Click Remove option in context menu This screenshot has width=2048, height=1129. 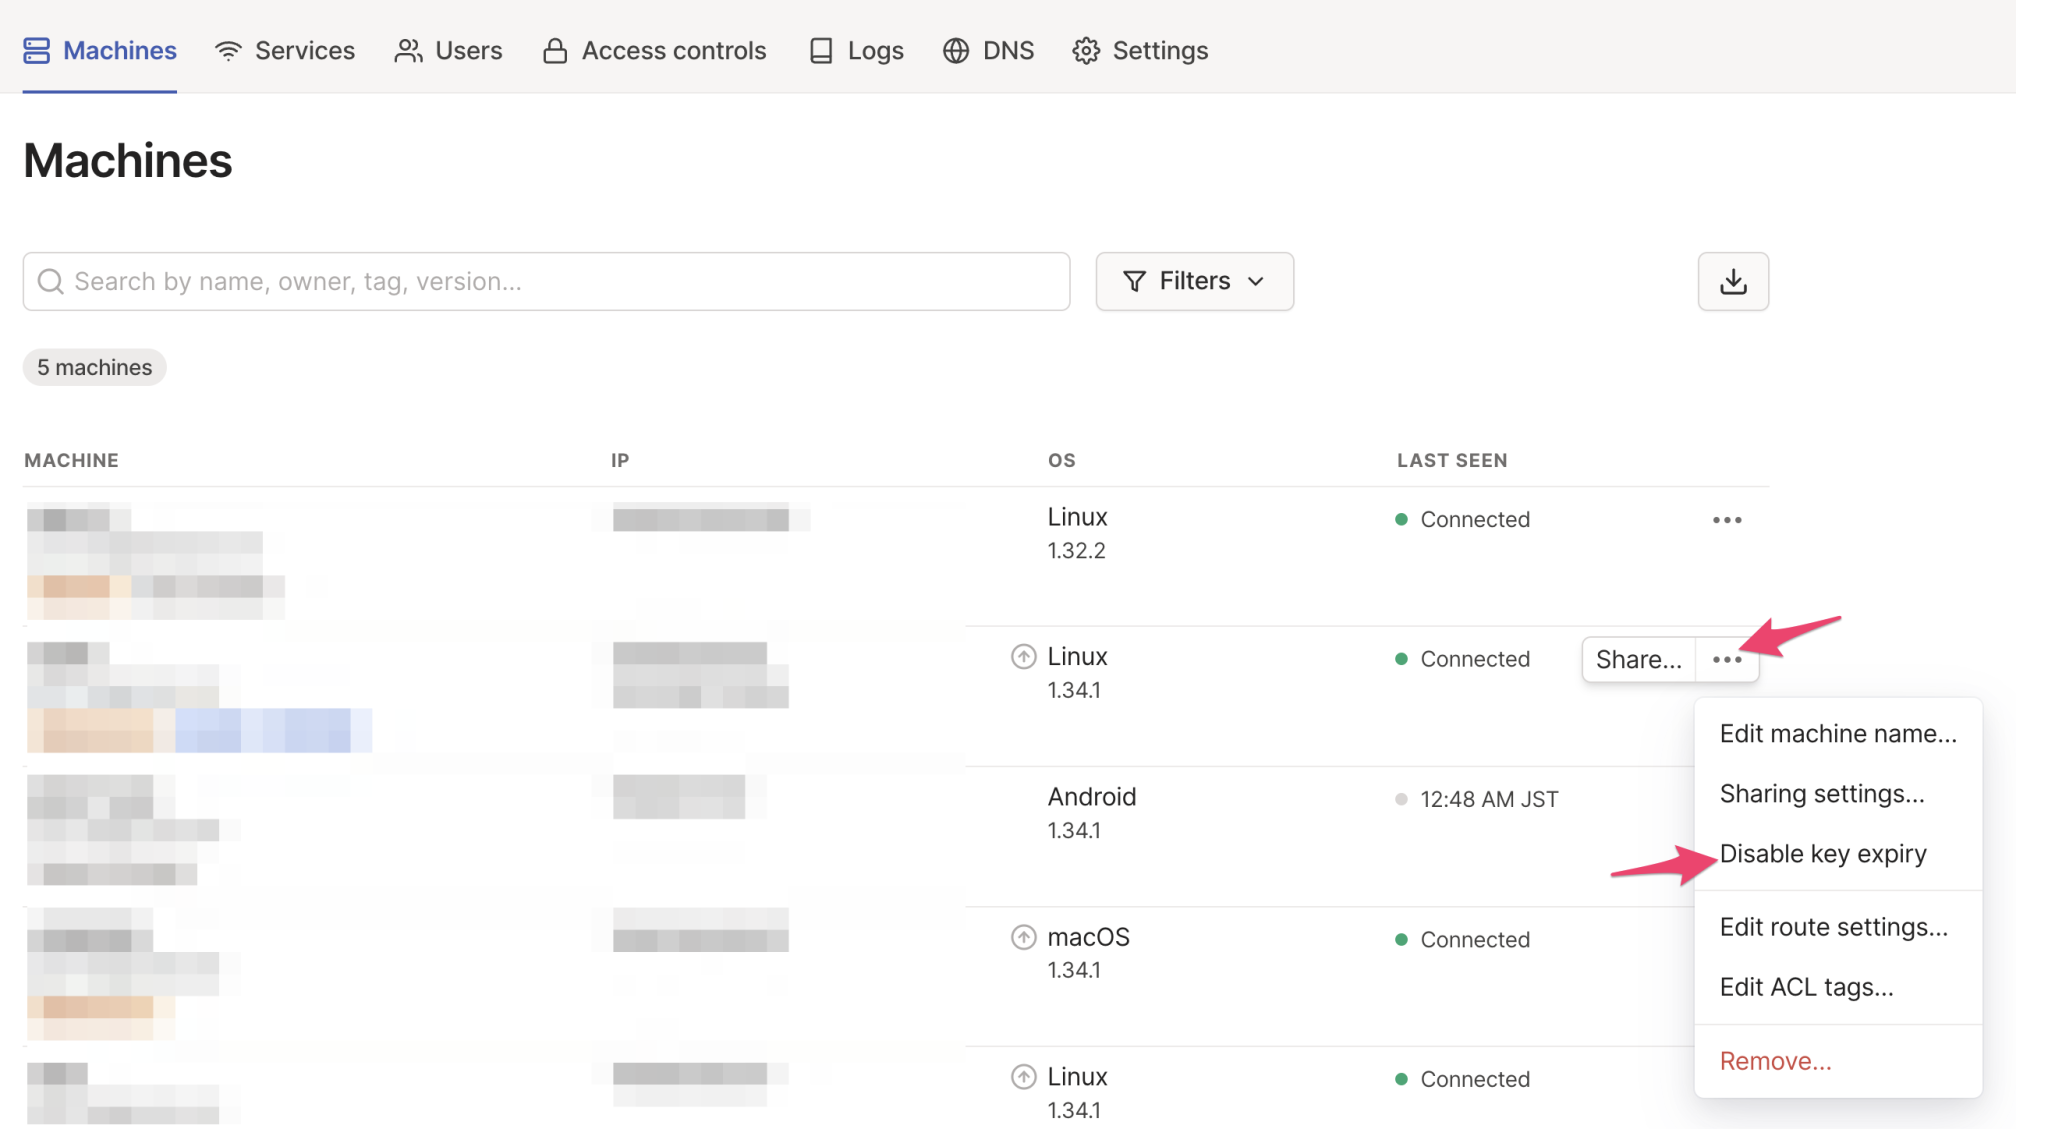pos(1775,1062)
